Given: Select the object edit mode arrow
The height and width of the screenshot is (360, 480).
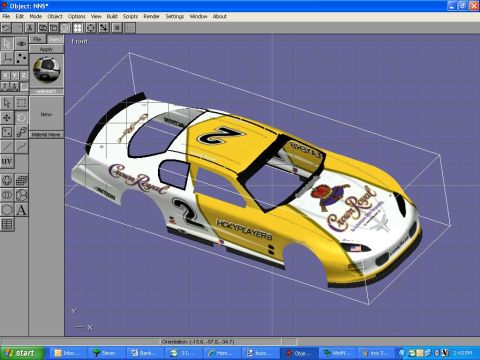Looking at the screenshot, I should 7,43.
